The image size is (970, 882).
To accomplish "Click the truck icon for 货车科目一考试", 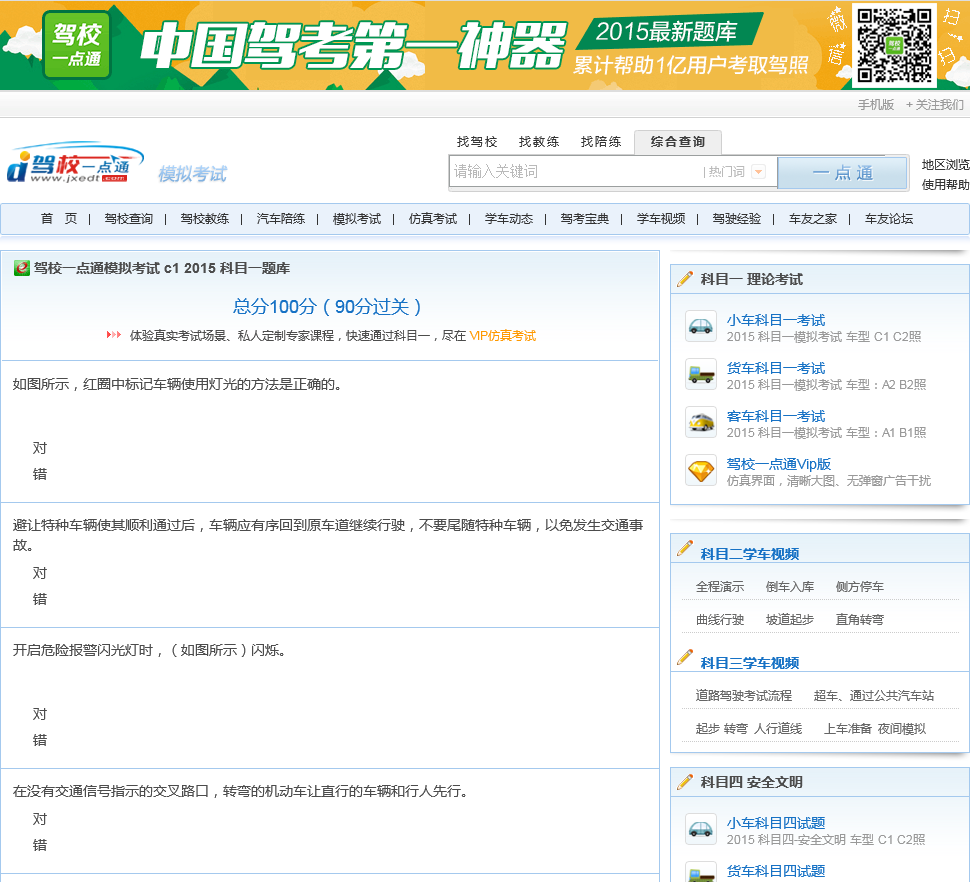I will point(701,374).
